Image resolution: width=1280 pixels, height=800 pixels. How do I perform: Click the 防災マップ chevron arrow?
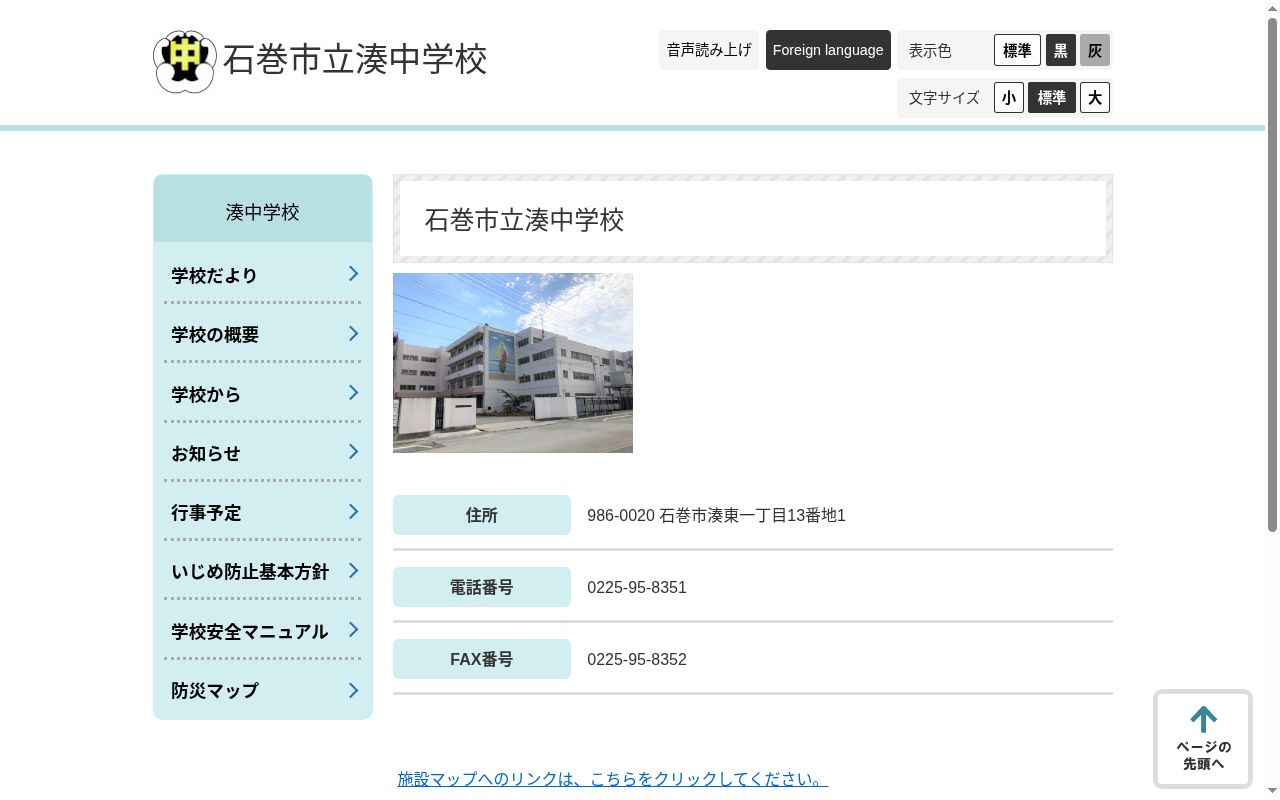tap(353, 690)
